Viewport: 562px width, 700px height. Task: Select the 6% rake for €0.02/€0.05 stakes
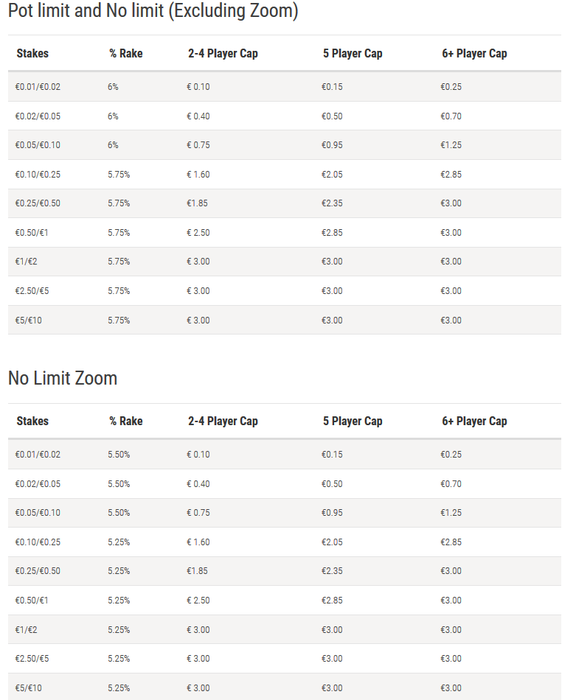point(113,116)
